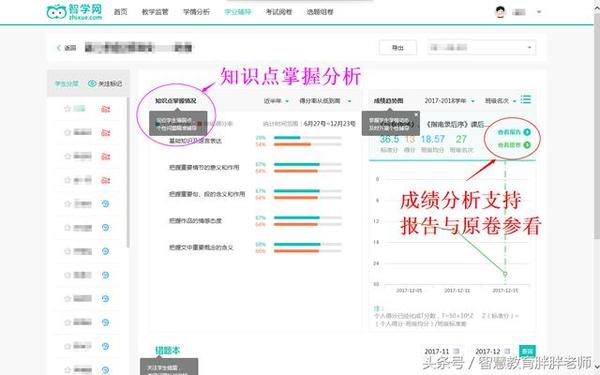
Task: Click the red warning icon on first student row
Action: click(106, 109)
